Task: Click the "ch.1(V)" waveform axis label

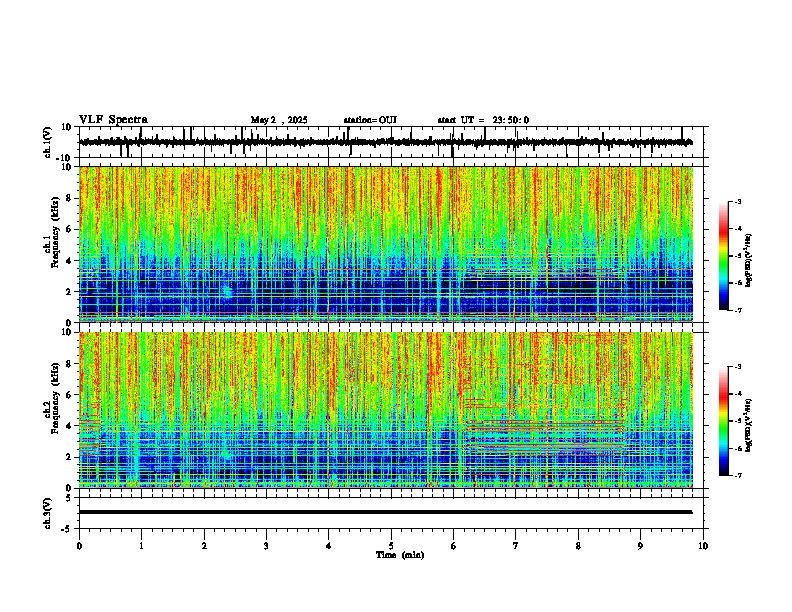Action: (x=48, y=142)
